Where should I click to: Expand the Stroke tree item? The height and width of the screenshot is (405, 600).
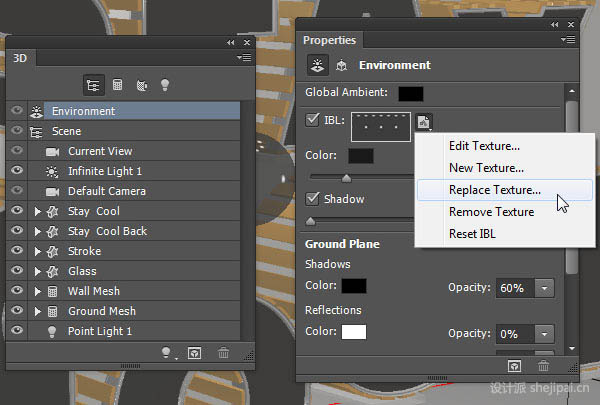pos(38,251)
